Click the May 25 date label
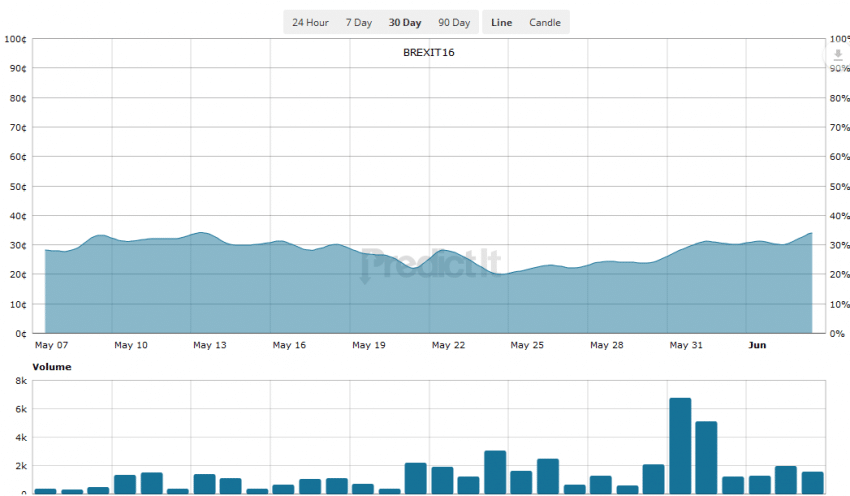This screenshot has width=850, height=496. [x=527, y=345]
